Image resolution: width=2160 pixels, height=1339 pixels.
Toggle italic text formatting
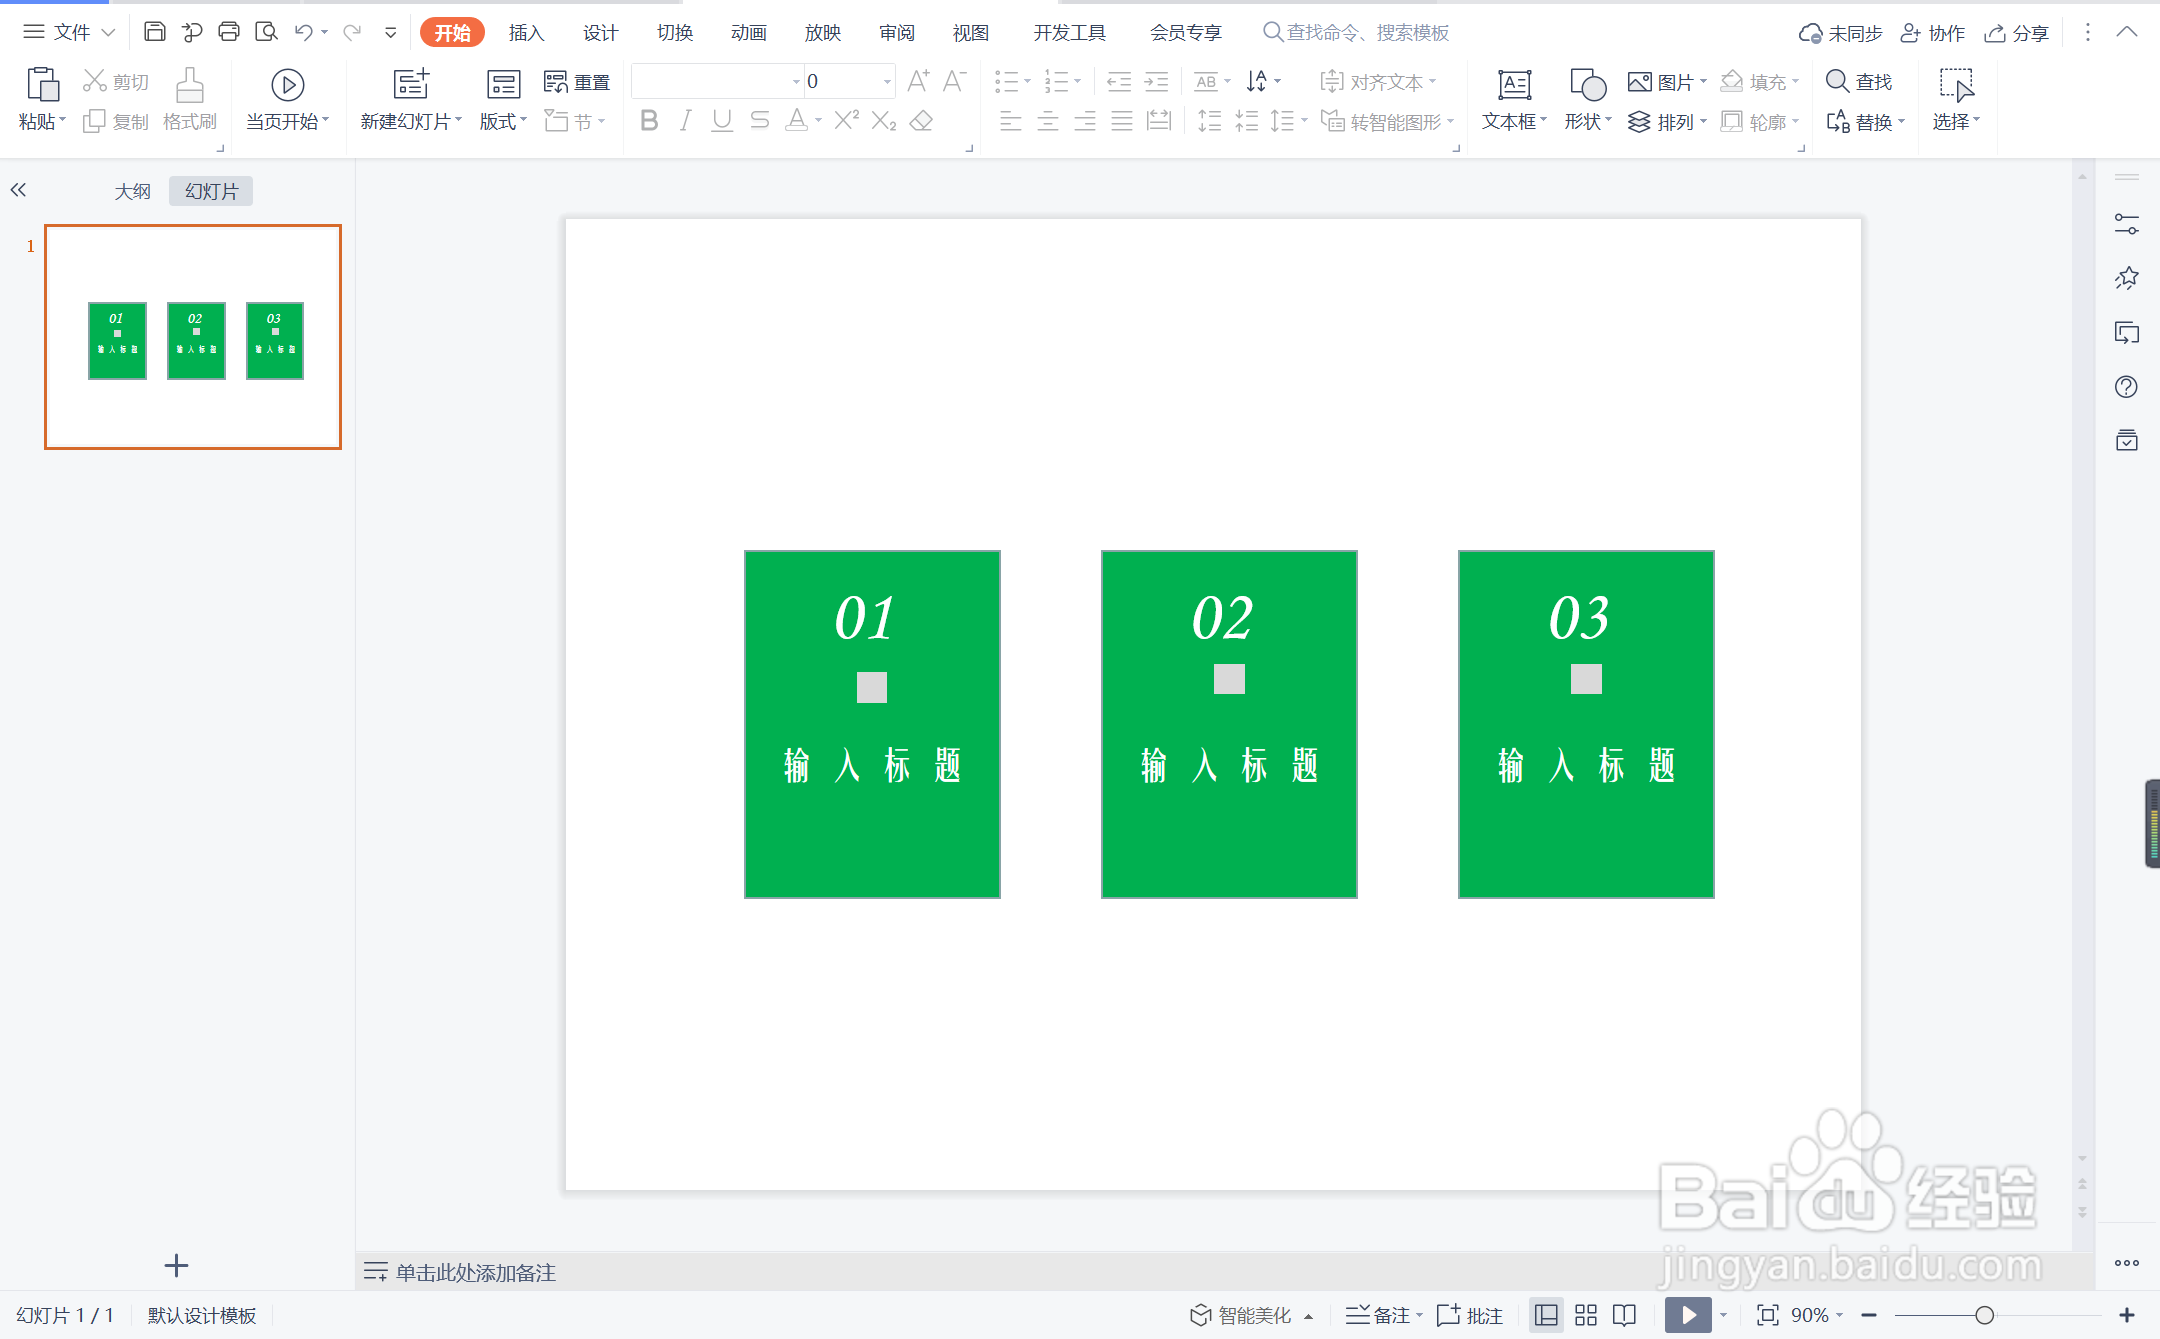point(685,121)
